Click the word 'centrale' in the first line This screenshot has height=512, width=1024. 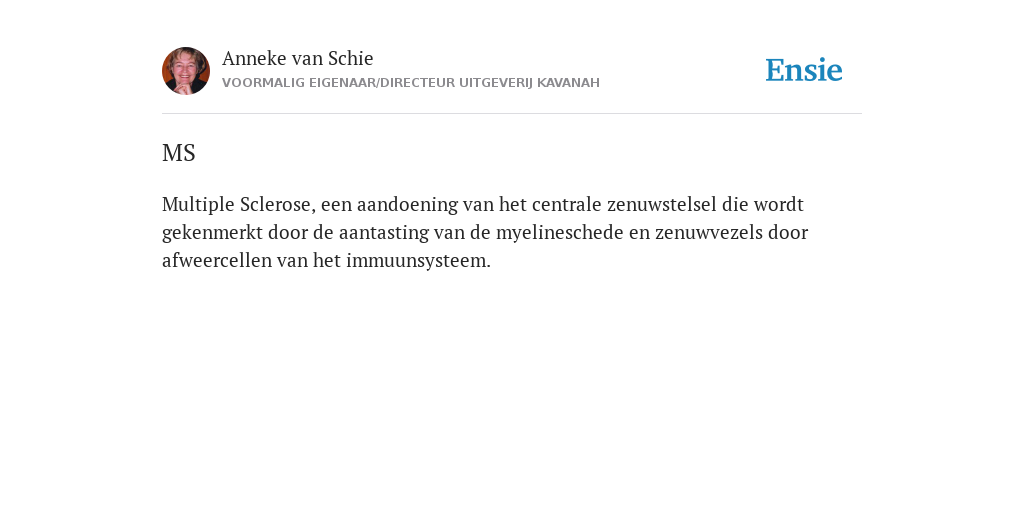pyautogui.click(x=566, y=204)
